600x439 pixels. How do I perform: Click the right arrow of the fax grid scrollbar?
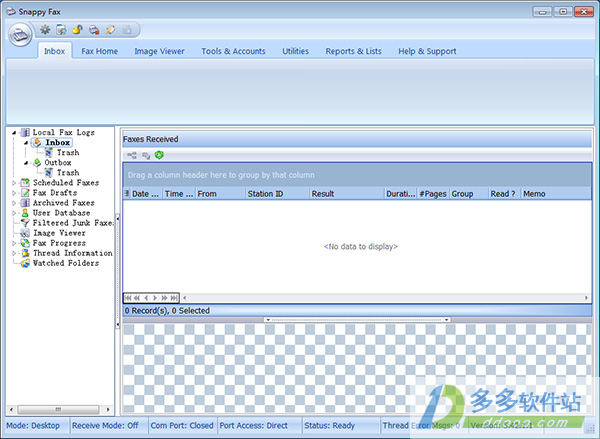click(586, 298)
